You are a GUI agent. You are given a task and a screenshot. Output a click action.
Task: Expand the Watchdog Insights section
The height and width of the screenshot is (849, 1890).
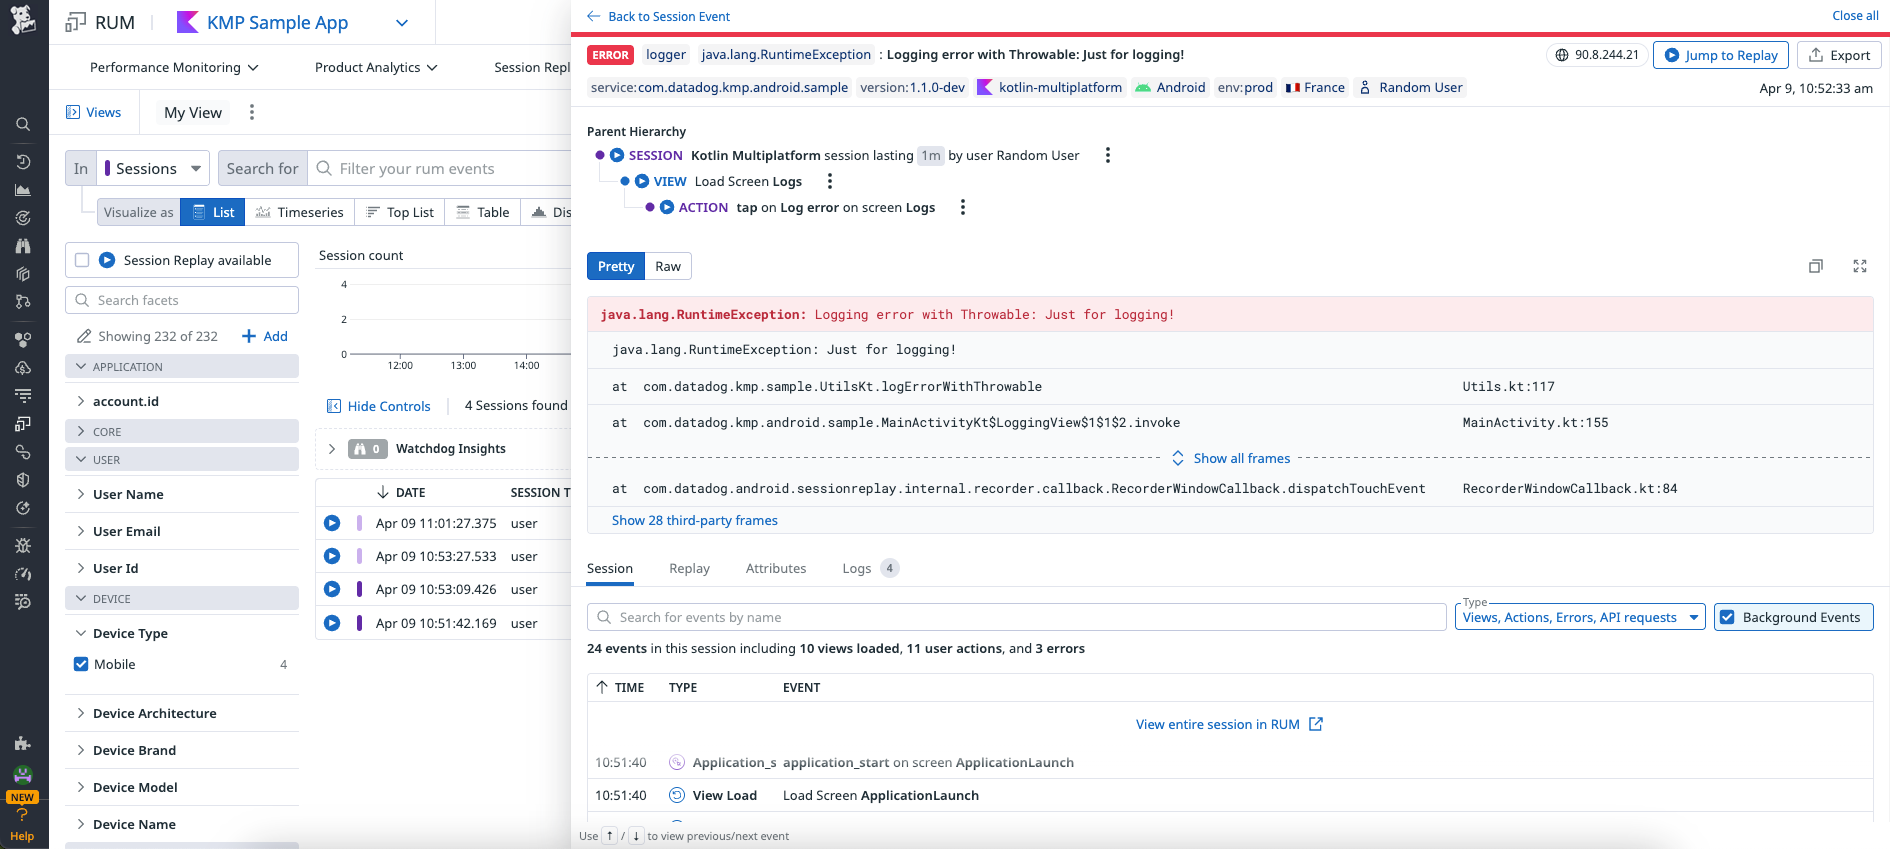[x=332, y=449]
